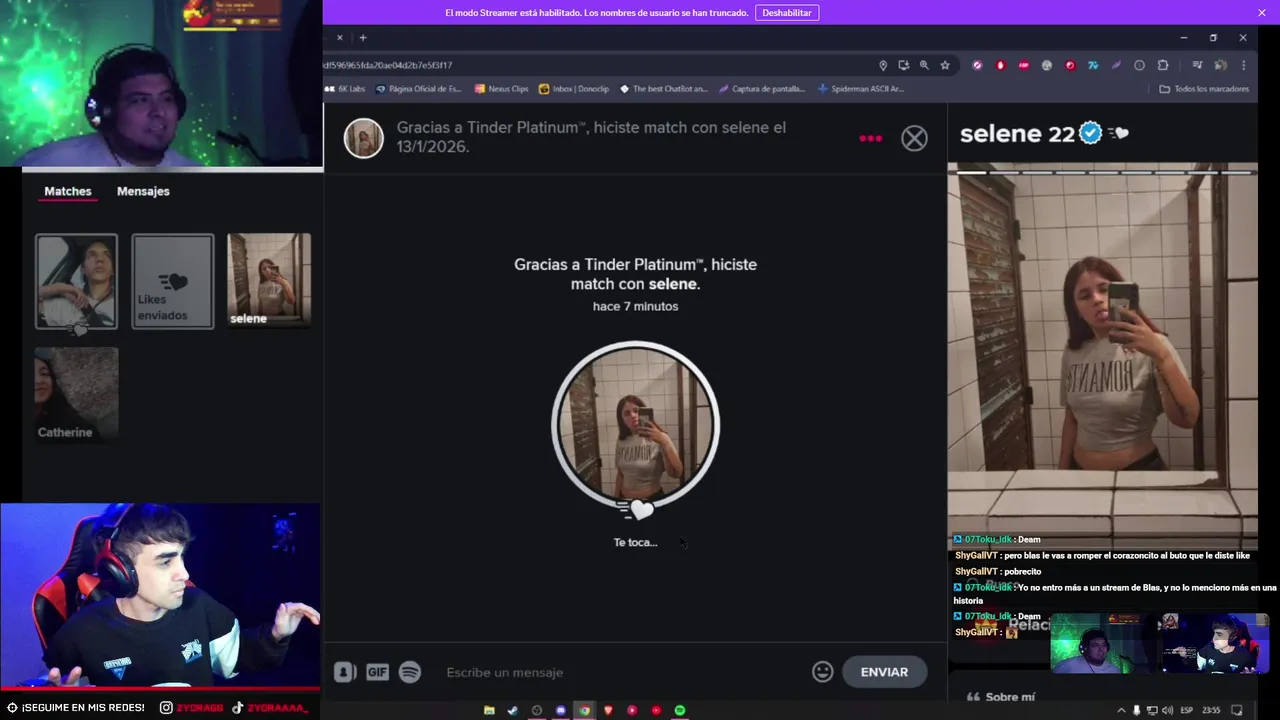The width and height of the screenshot is (1280, 720).
Task: Open Spotify from the taskbar
Action: click(680, 710)
